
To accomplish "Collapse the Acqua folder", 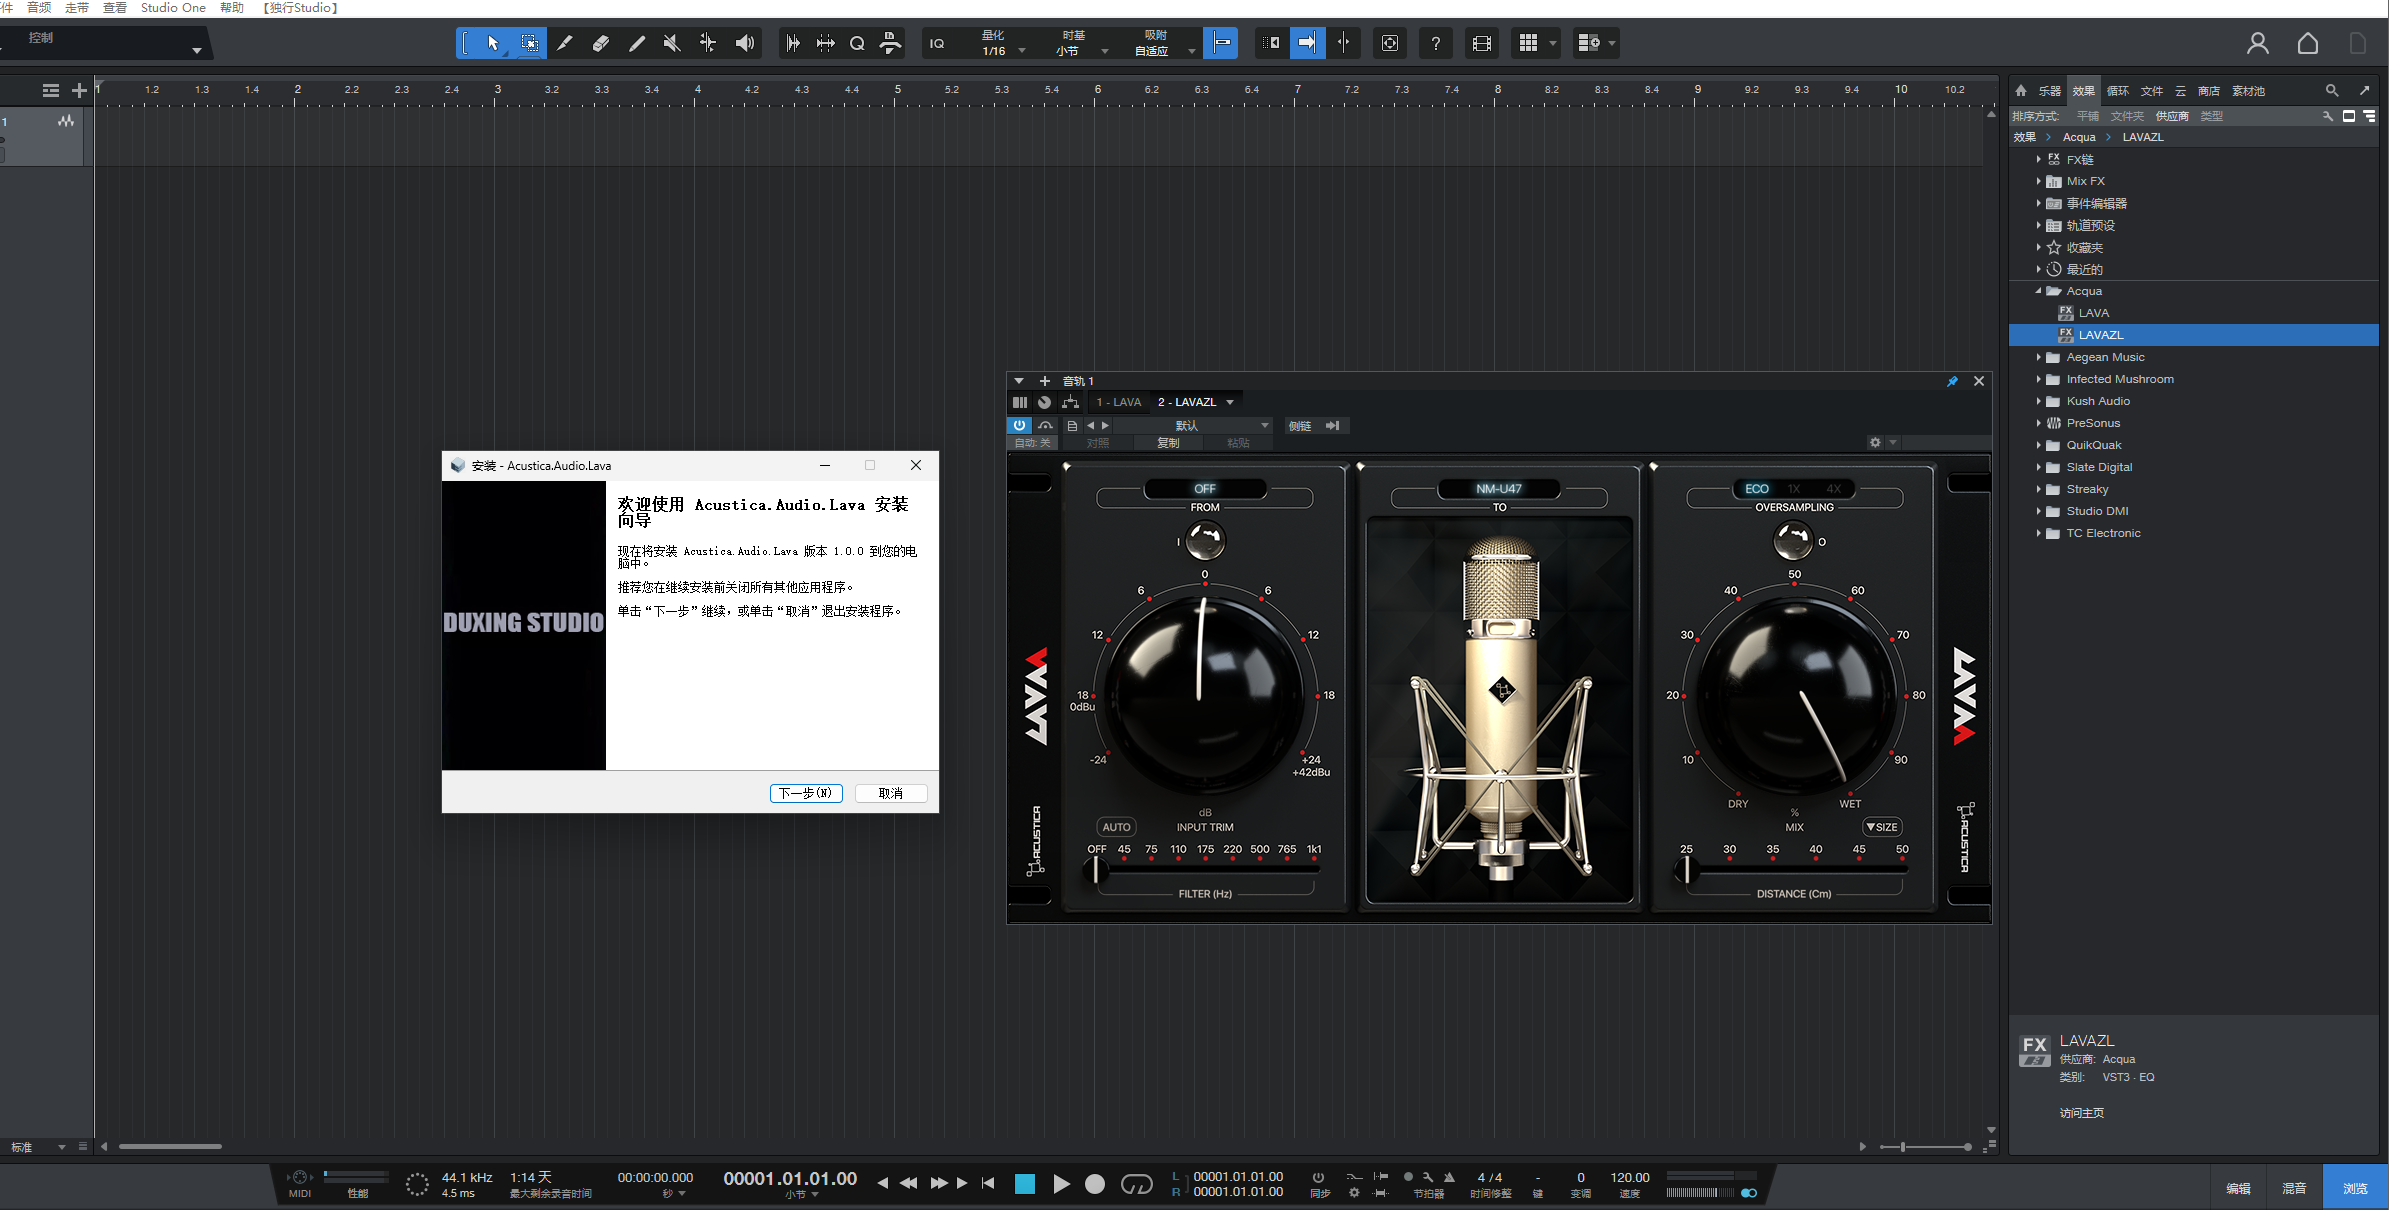I will coord(2038,291).
